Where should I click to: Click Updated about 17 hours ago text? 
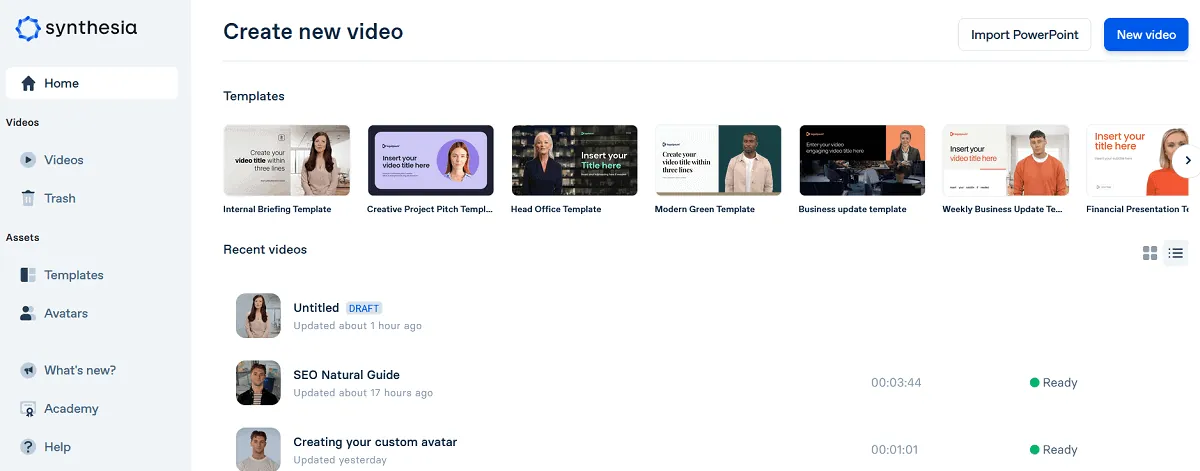(363, 393)
